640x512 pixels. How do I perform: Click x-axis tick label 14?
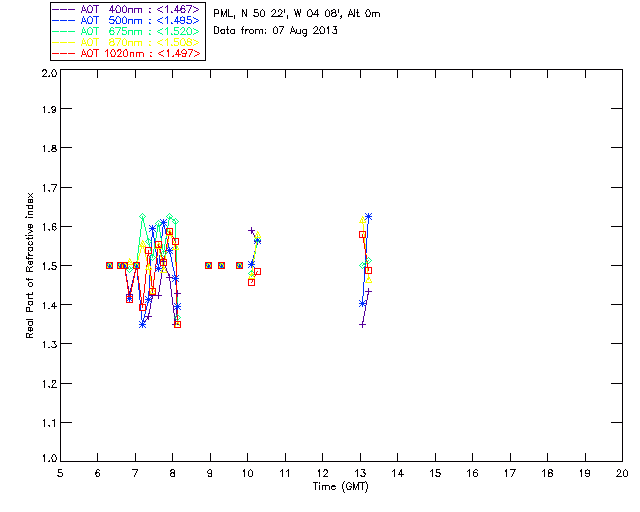point(398,473)
